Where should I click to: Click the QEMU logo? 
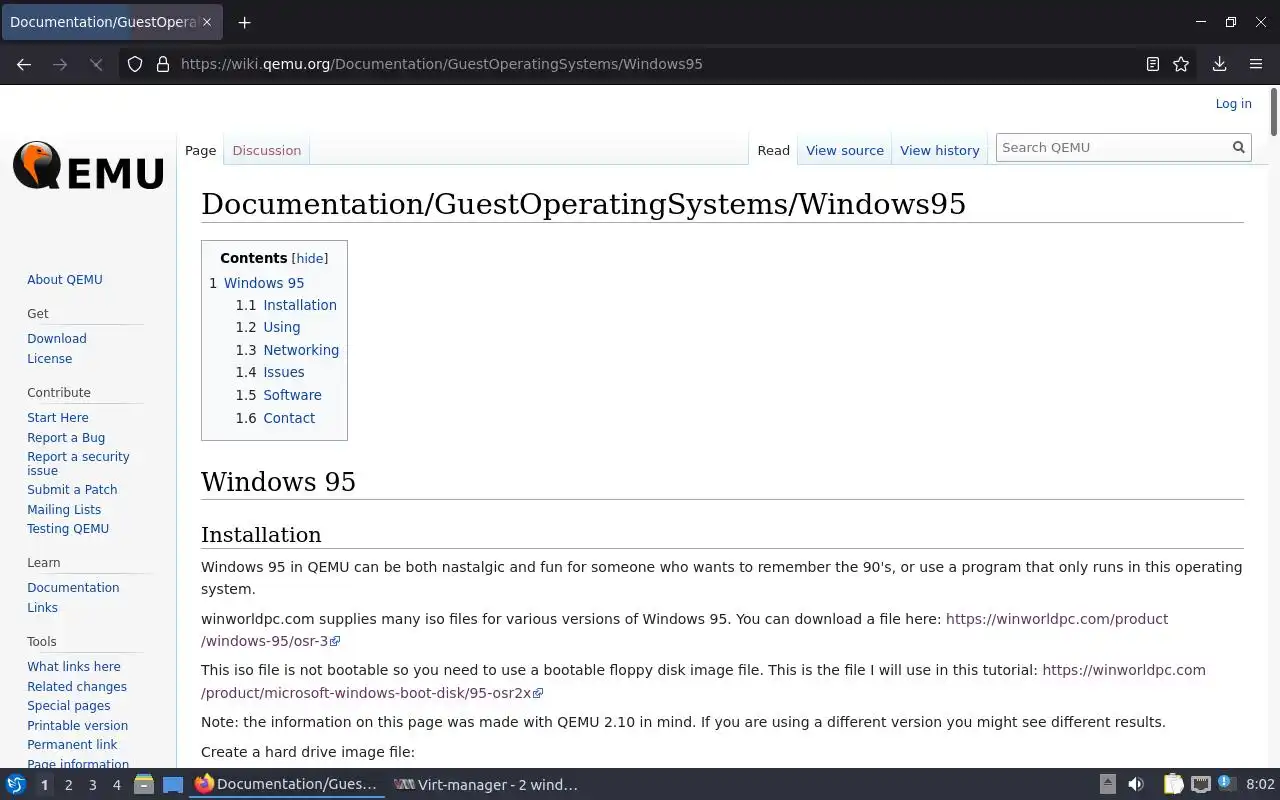(88, 166)
